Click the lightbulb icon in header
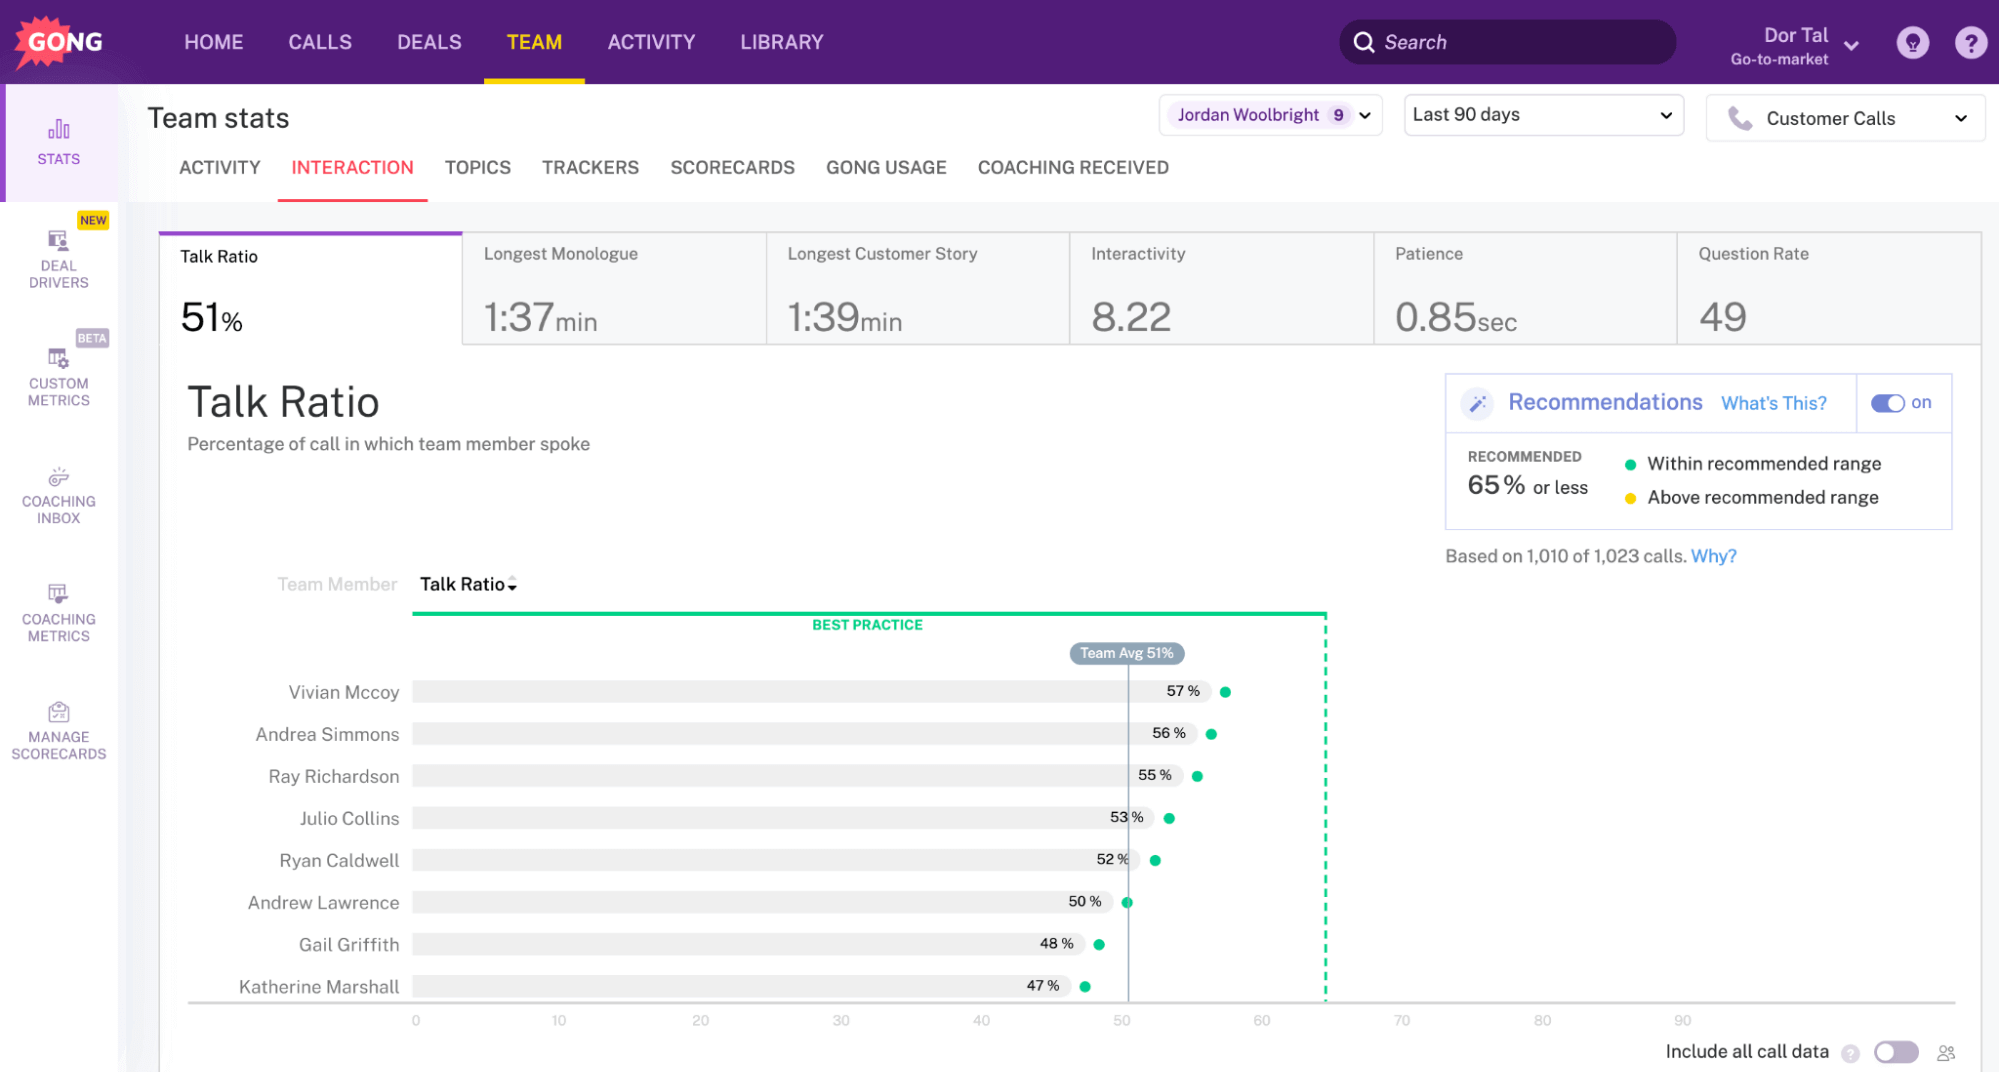 pyautogui.click(x=1912, y=43)
